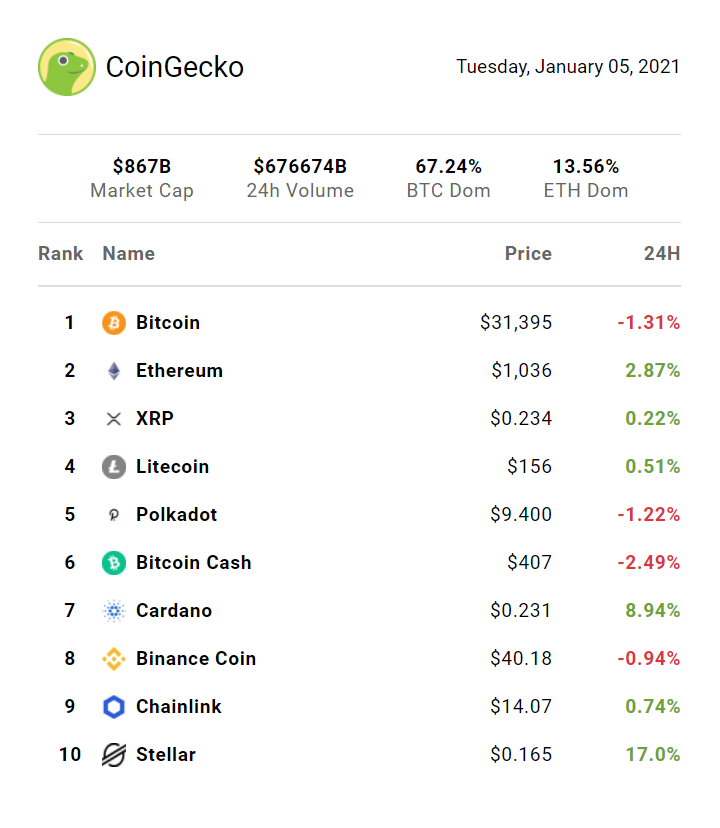Click the Ethereum diamond icon
The width and height of the screenshot is (720, 828).
coord(114,371)
